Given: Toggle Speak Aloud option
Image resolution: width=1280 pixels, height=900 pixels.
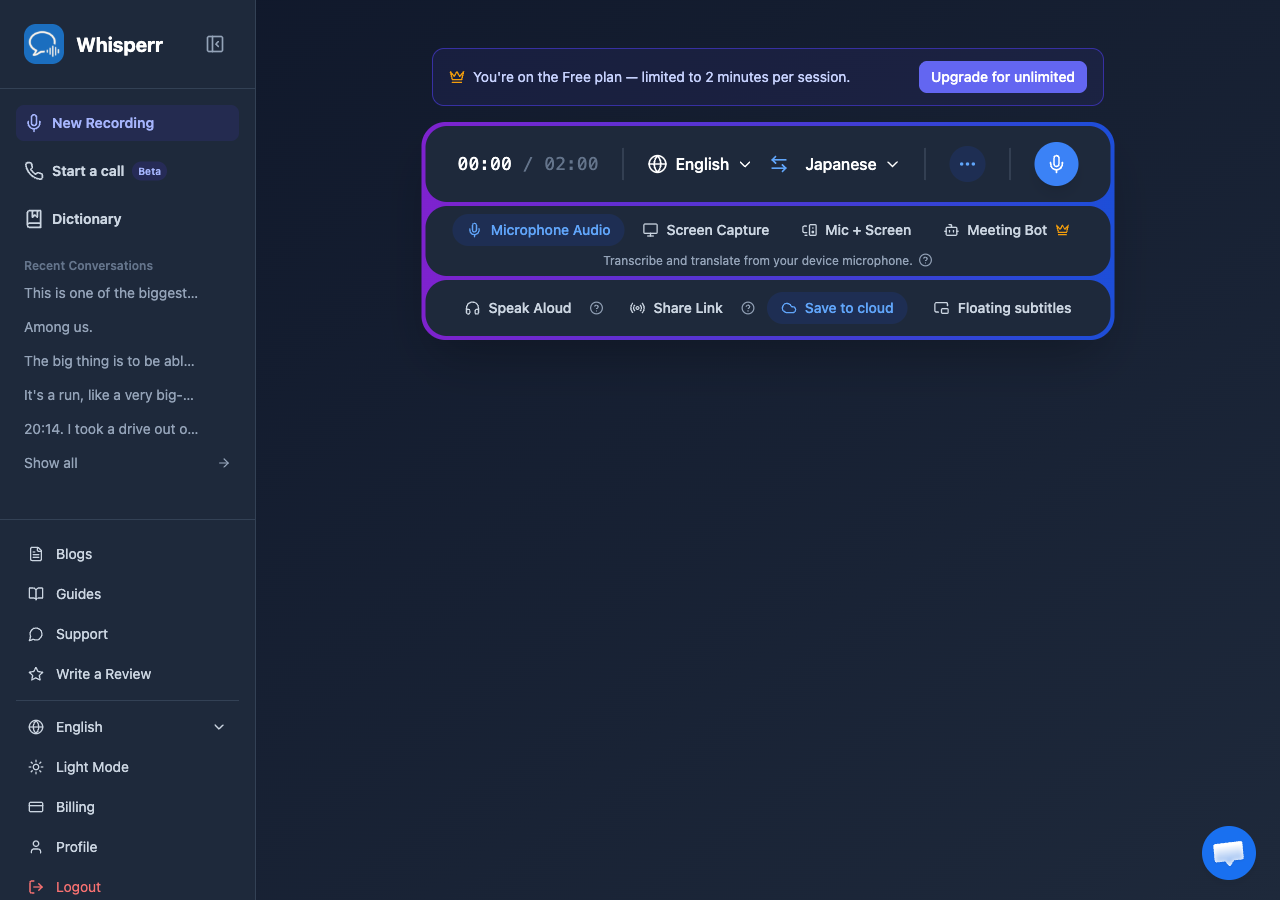Looking at the screenshot, I should point(519,308).
